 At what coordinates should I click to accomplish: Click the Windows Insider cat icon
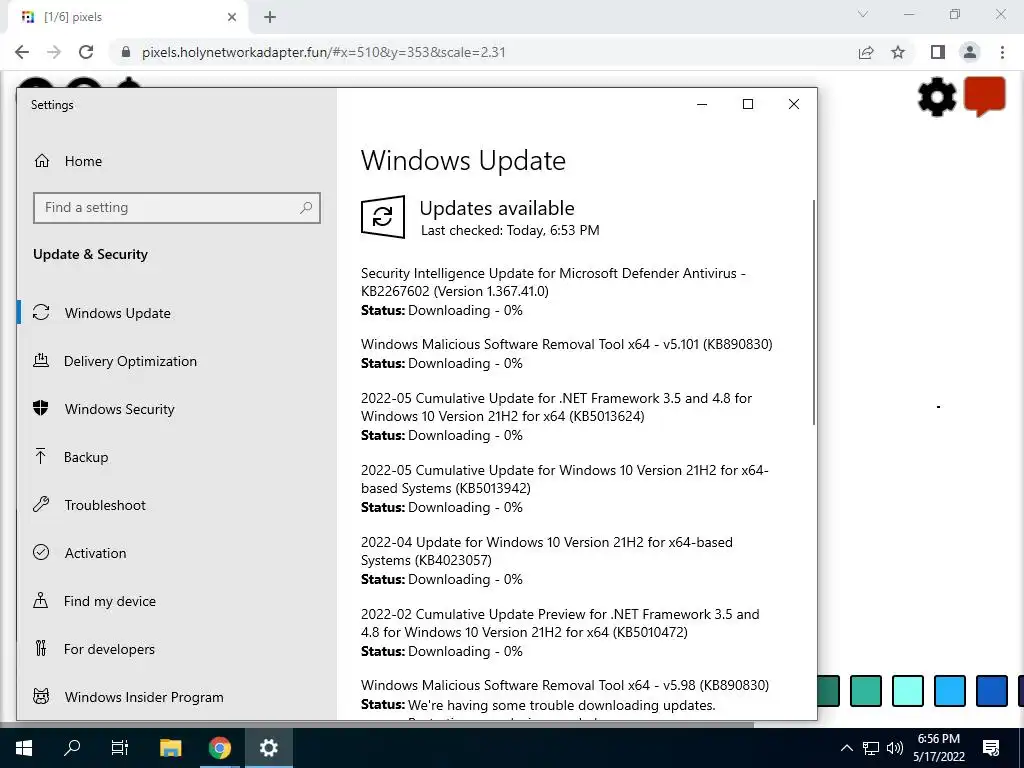click(x=41, y=696)
